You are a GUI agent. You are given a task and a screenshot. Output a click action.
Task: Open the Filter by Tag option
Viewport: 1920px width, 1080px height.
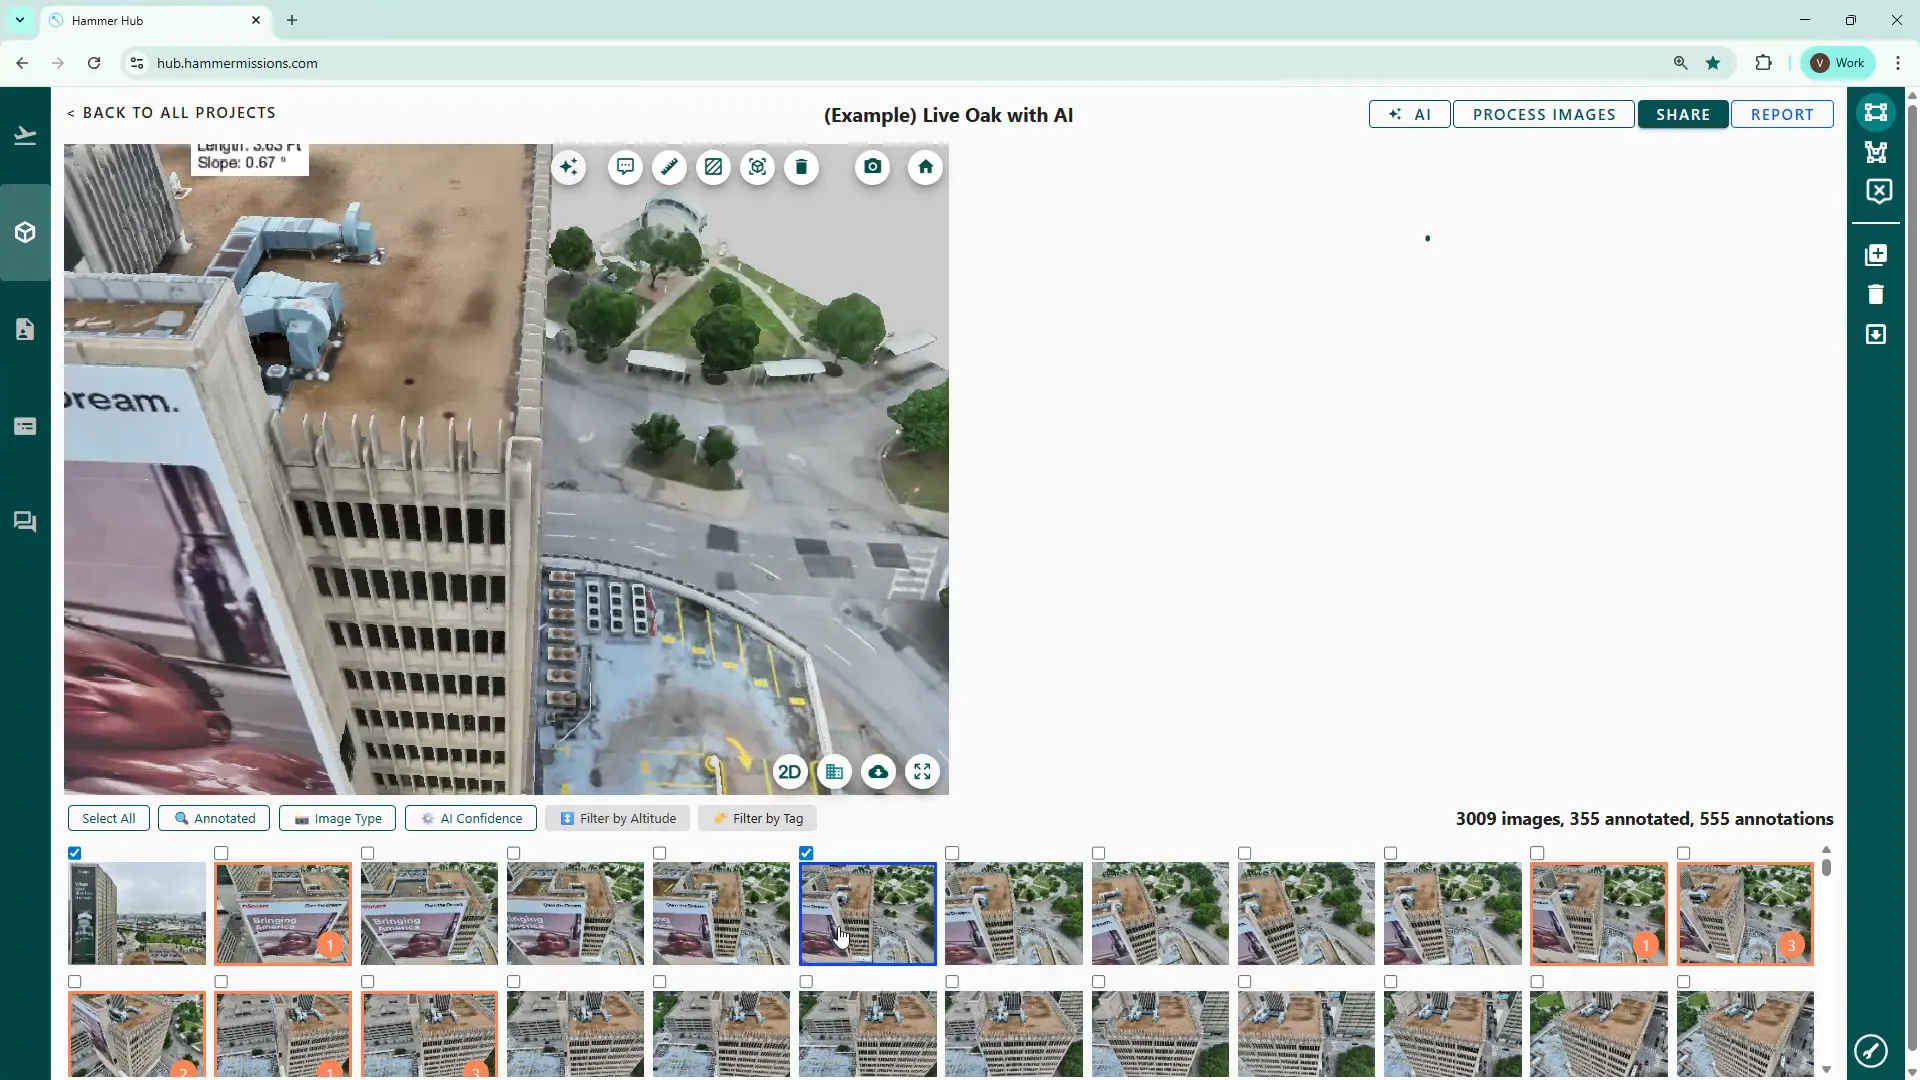point(757,818)
